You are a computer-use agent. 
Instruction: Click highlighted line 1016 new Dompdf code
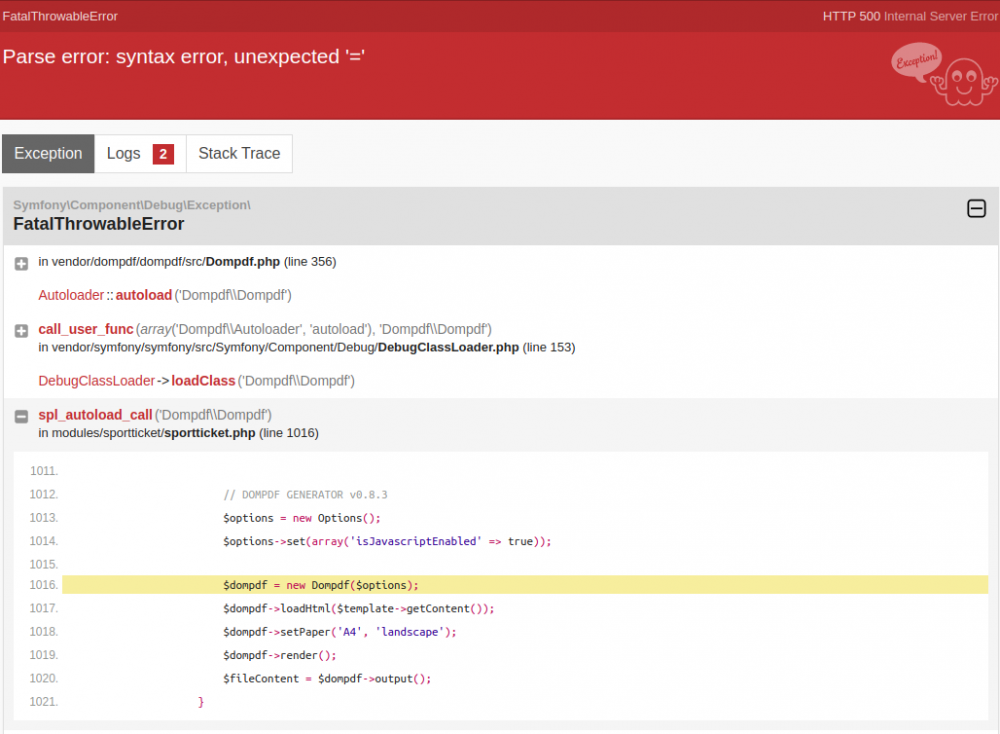point(321,585)
